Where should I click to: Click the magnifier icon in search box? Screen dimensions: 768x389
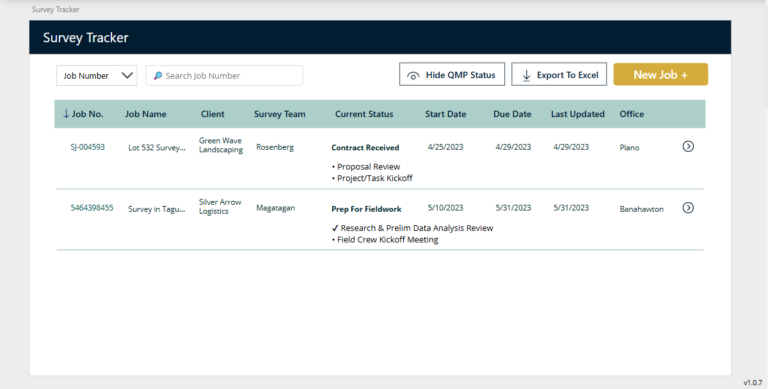coord(158,75)
